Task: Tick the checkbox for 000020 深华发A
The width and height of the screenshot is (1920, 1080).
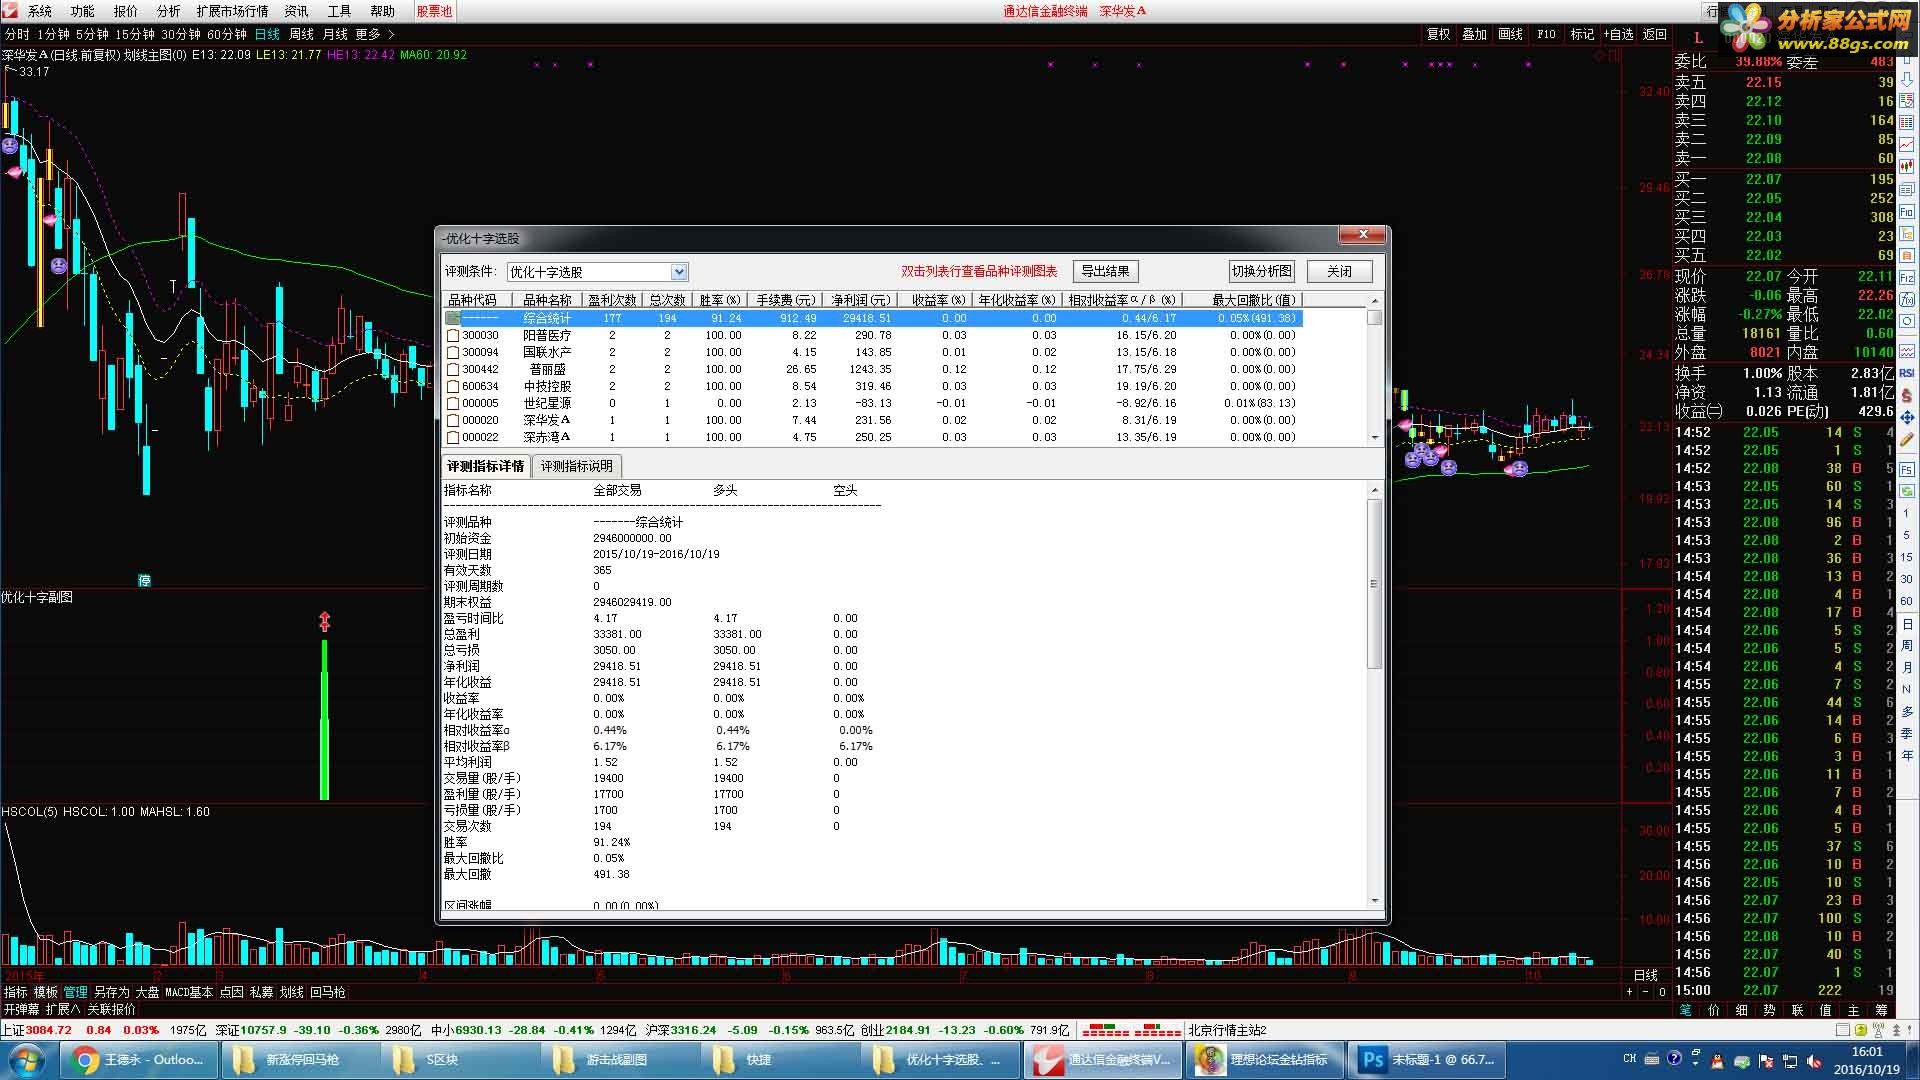Action: click(453, 420)
